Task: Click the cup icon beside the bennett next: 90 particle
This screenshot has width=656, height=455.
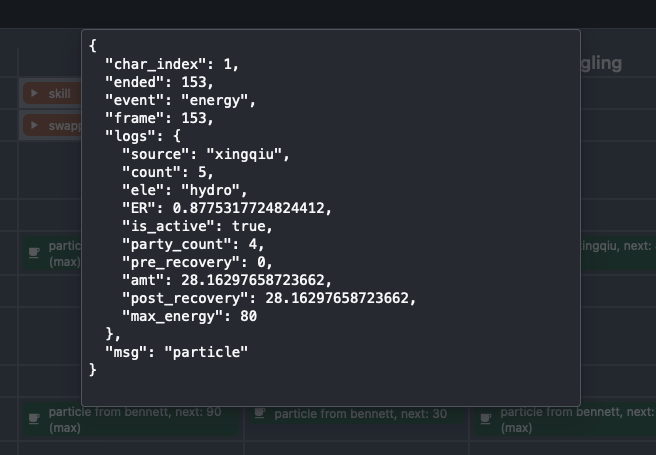Action: pos(34,418)
